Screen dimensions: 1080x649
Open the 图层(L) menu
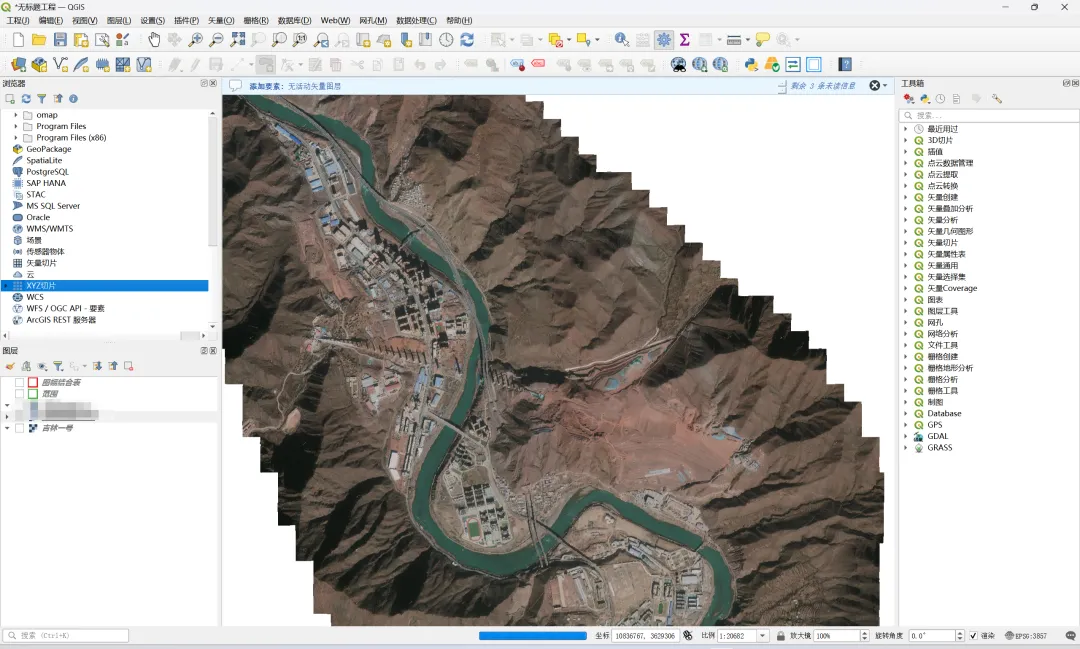pos(118,21)
